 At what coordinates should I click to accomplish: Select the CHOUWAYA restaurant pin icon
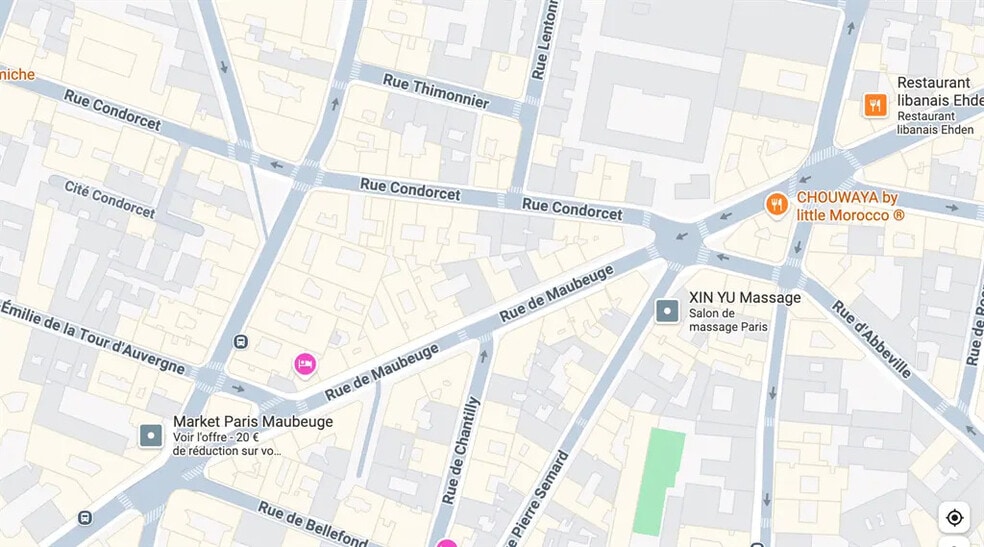777,204
